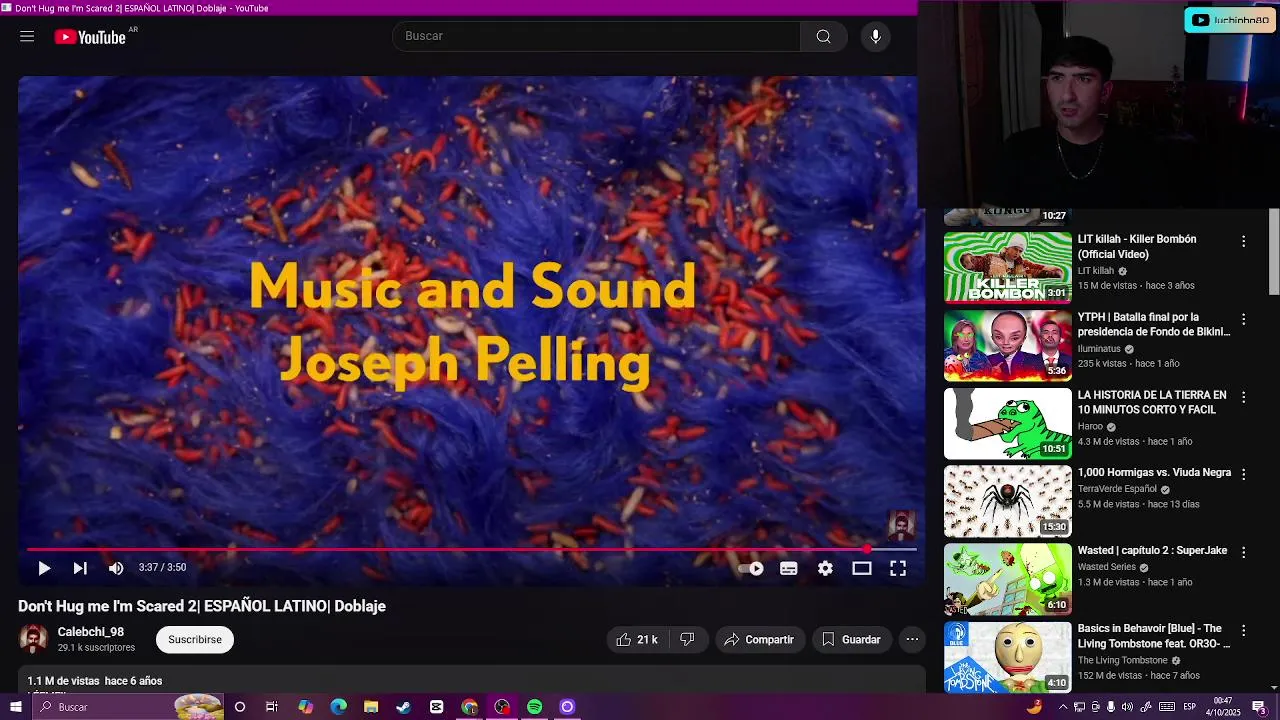Open options for the Wasted SuperJake video
The height and width of the screenshot is (720, 1280).
pyautogui.click(x=1243, y=552)
